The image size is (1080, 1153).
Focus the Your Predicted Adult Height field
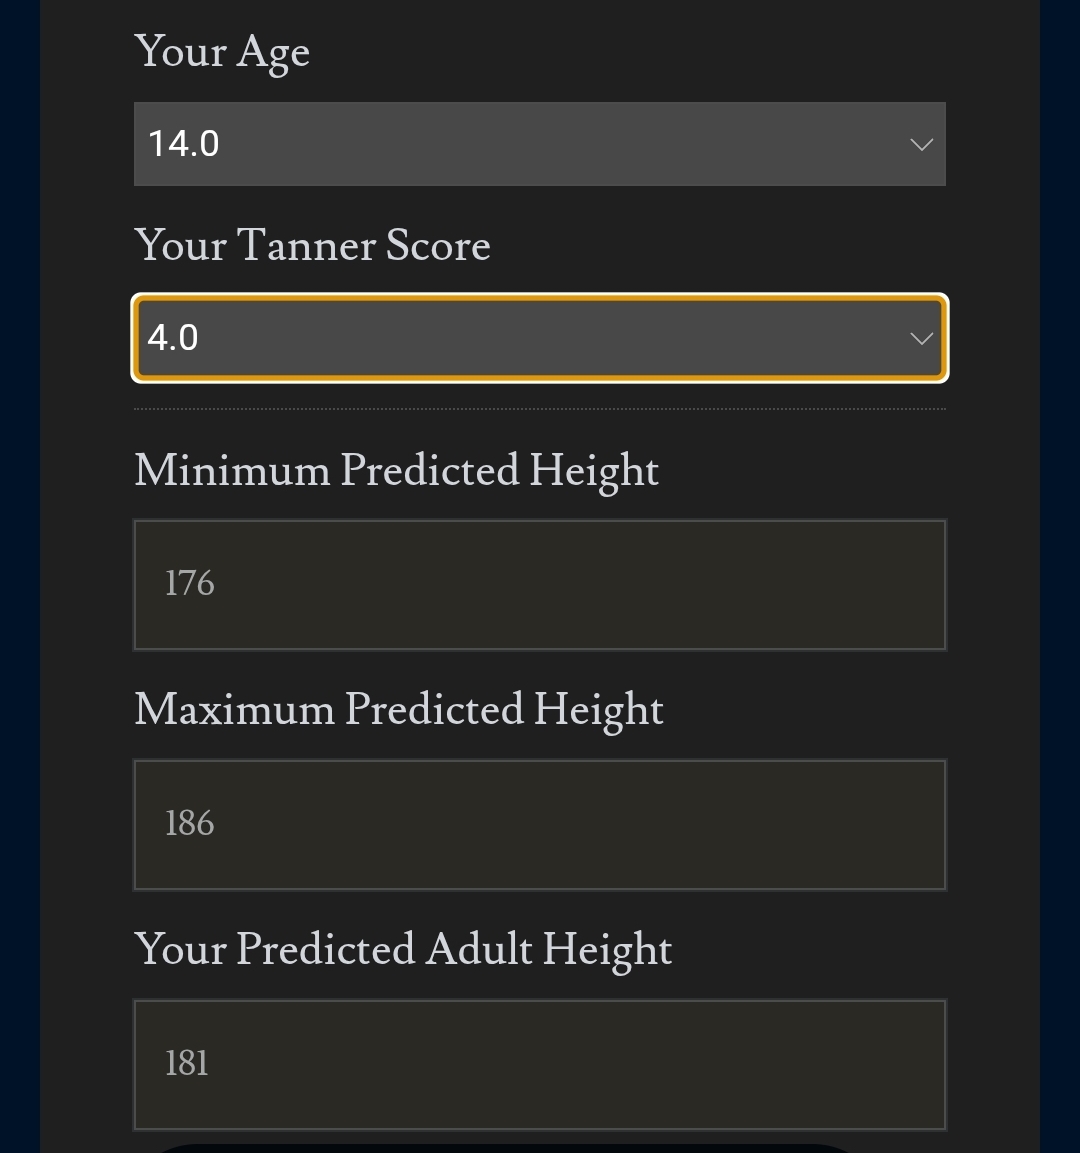(x=539, y=1065)
